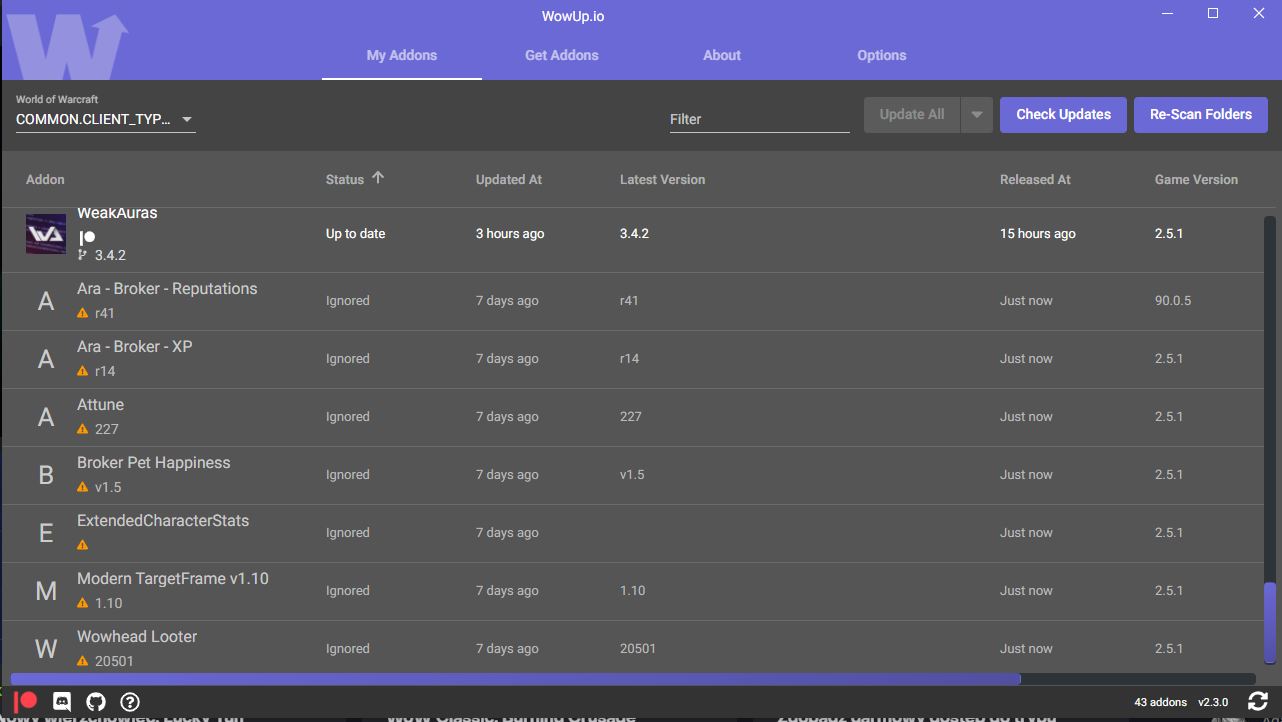Image resolution: width=1282 pixels, height=722 pixels.
Task: Expand the World of Warcraft version picker caret
Action: [x=187, y=118]
